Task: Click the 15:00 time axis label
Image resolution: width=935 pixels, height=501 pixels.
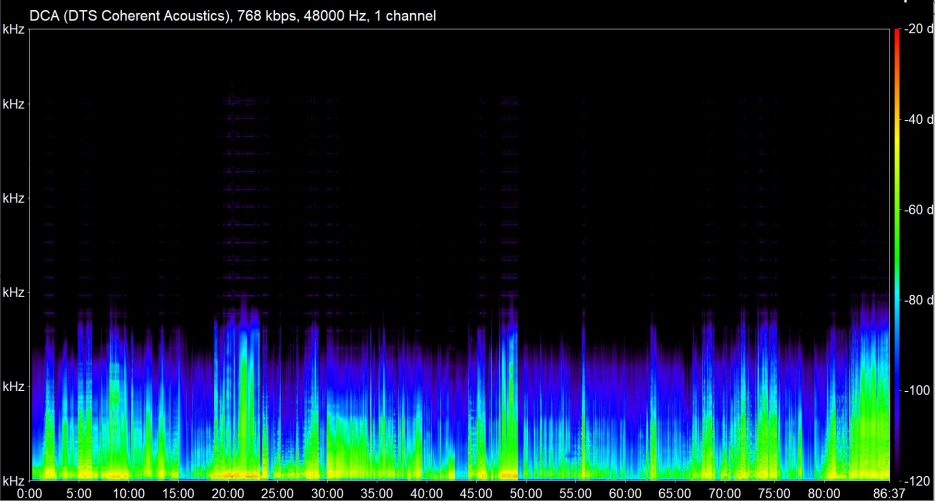Action: click(178, 494)
